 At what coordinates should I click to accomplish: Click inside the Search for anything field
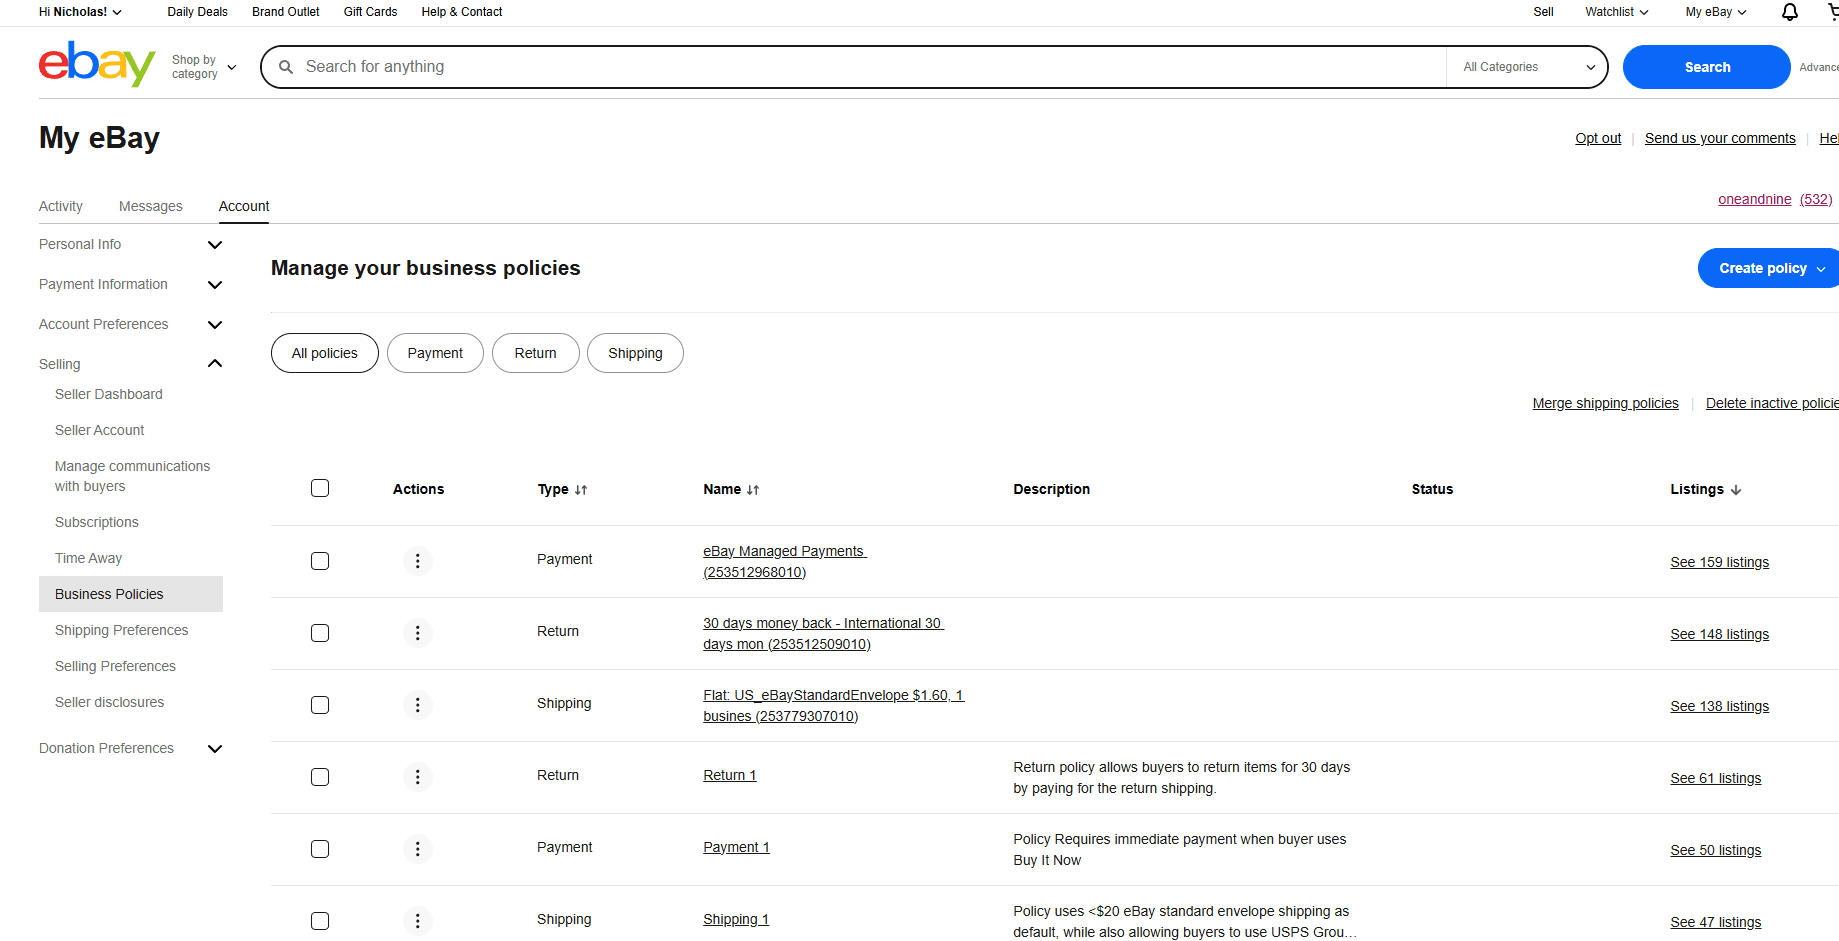(x=700, y=66)
